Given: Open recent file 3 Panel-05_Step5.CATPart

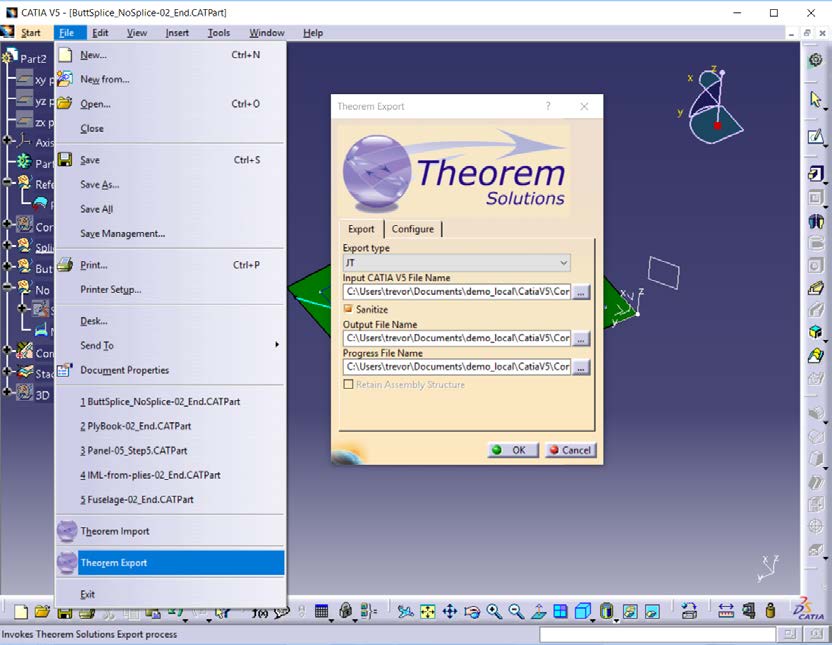Looking at the screenshot, I should click(134, 450).
